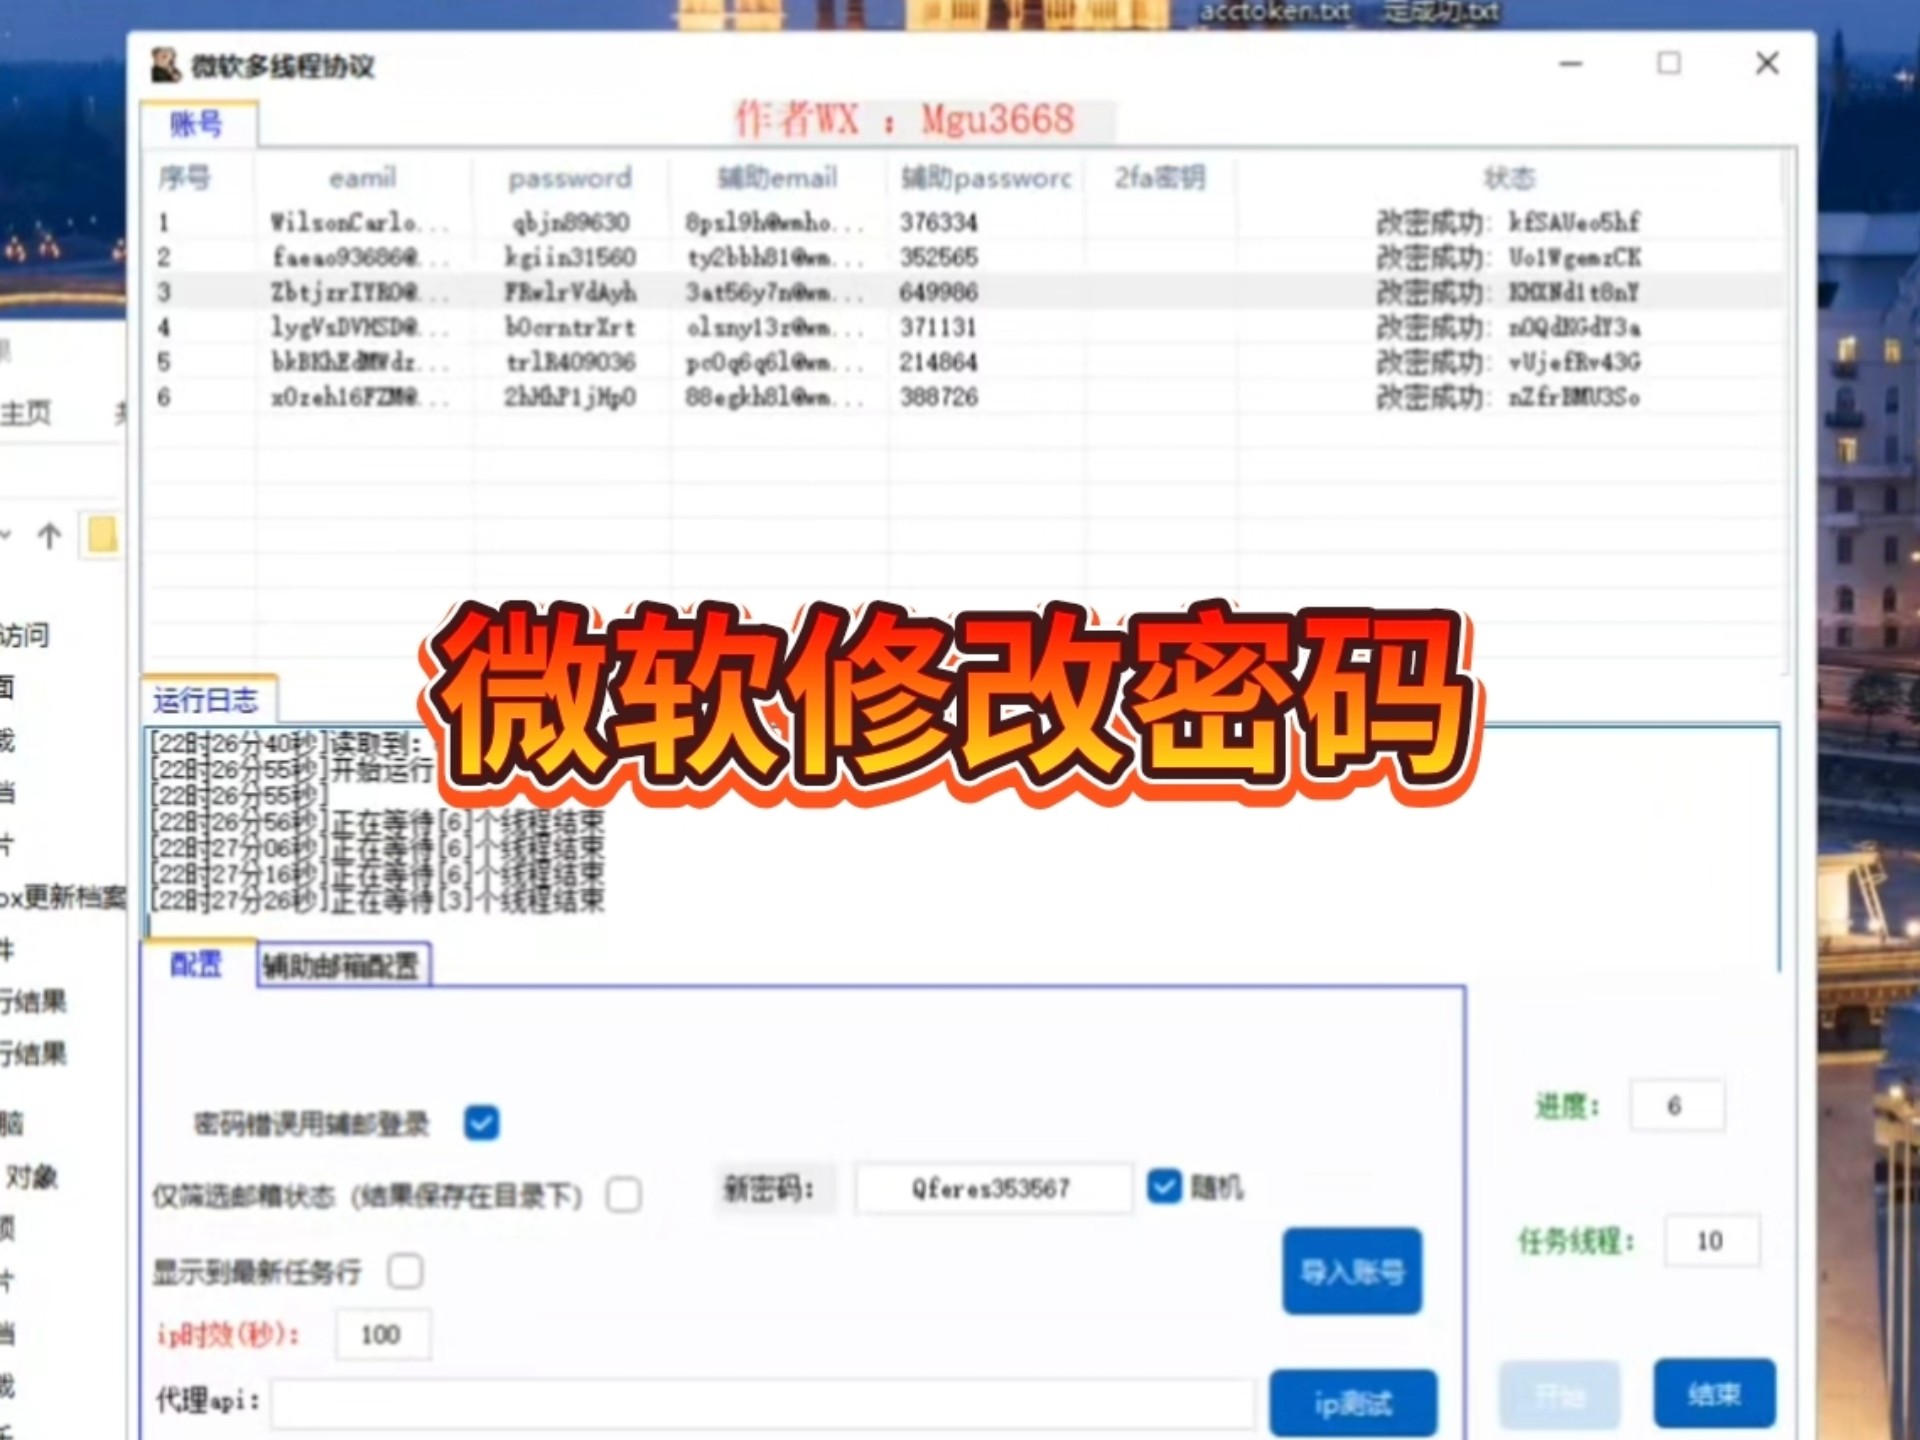Switch to the 账号 tab
This screenshot has width=1920, height=1440.
pos(198,124)
